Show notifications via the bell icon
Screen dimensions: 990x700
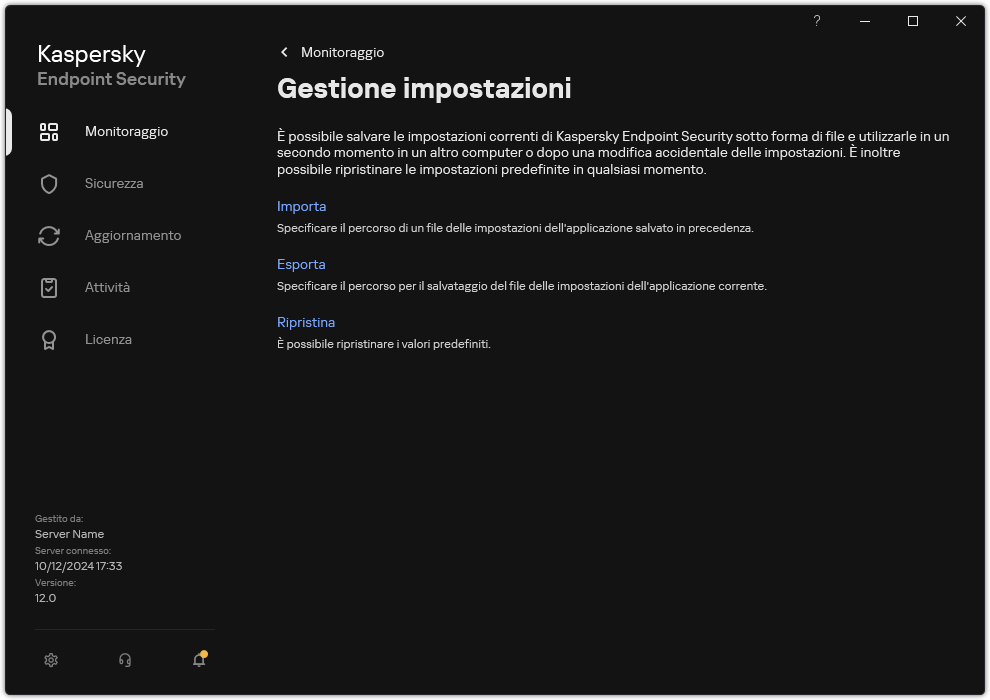pyautogui.click(x=197, y=660)
